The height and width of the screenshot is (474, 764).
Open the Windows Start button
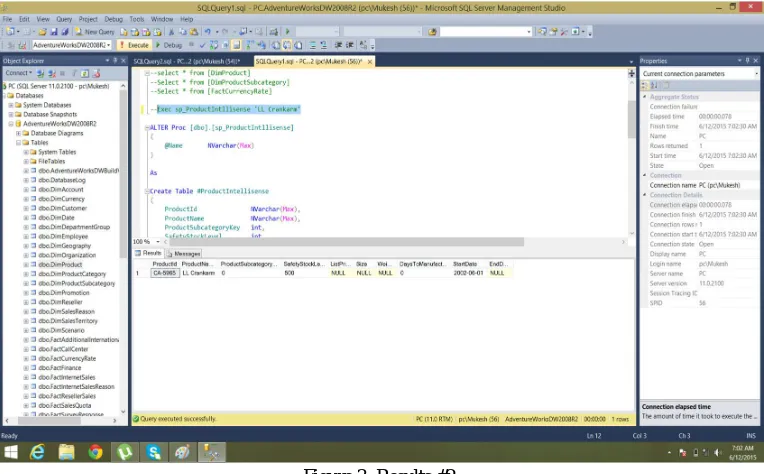11,452
